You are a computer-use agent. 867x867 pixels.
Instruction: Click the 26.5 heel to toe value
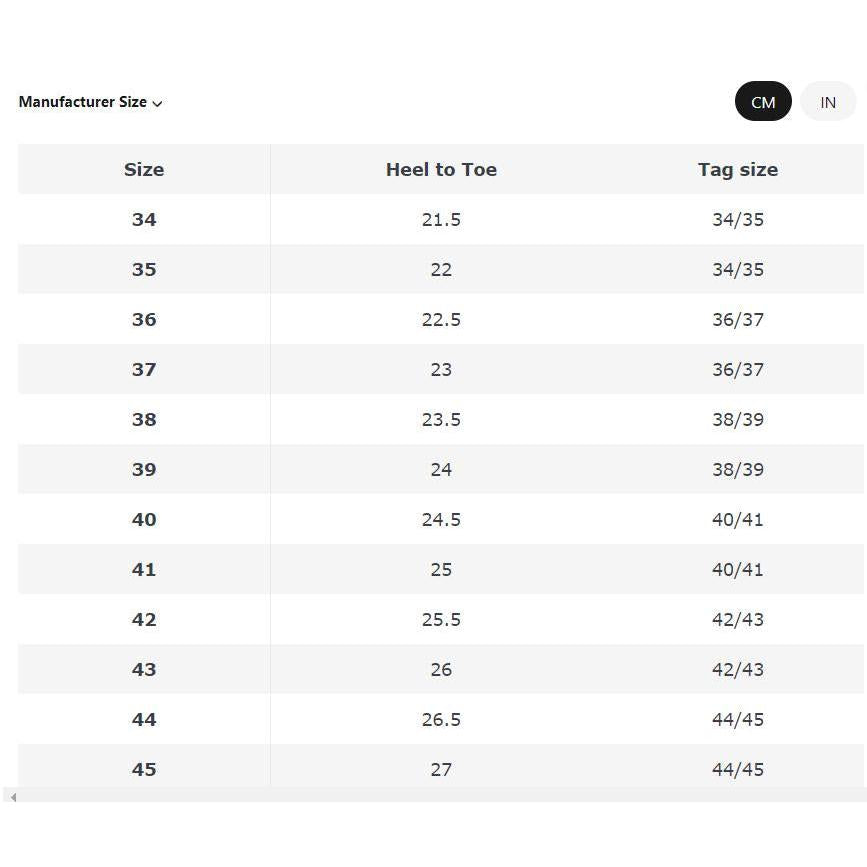click(441, 719)
